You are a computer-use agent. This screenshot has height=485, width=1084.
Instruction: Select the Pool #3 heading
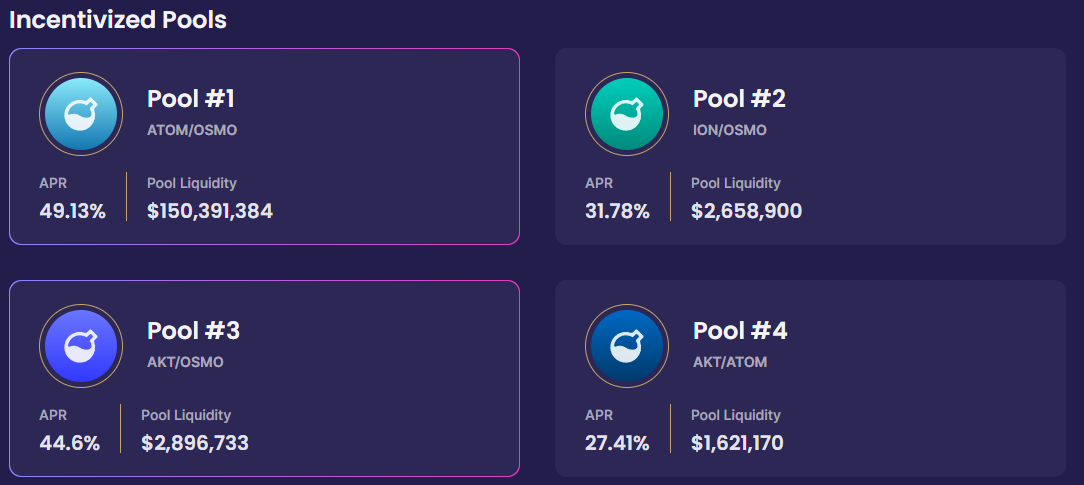[193, 331]
